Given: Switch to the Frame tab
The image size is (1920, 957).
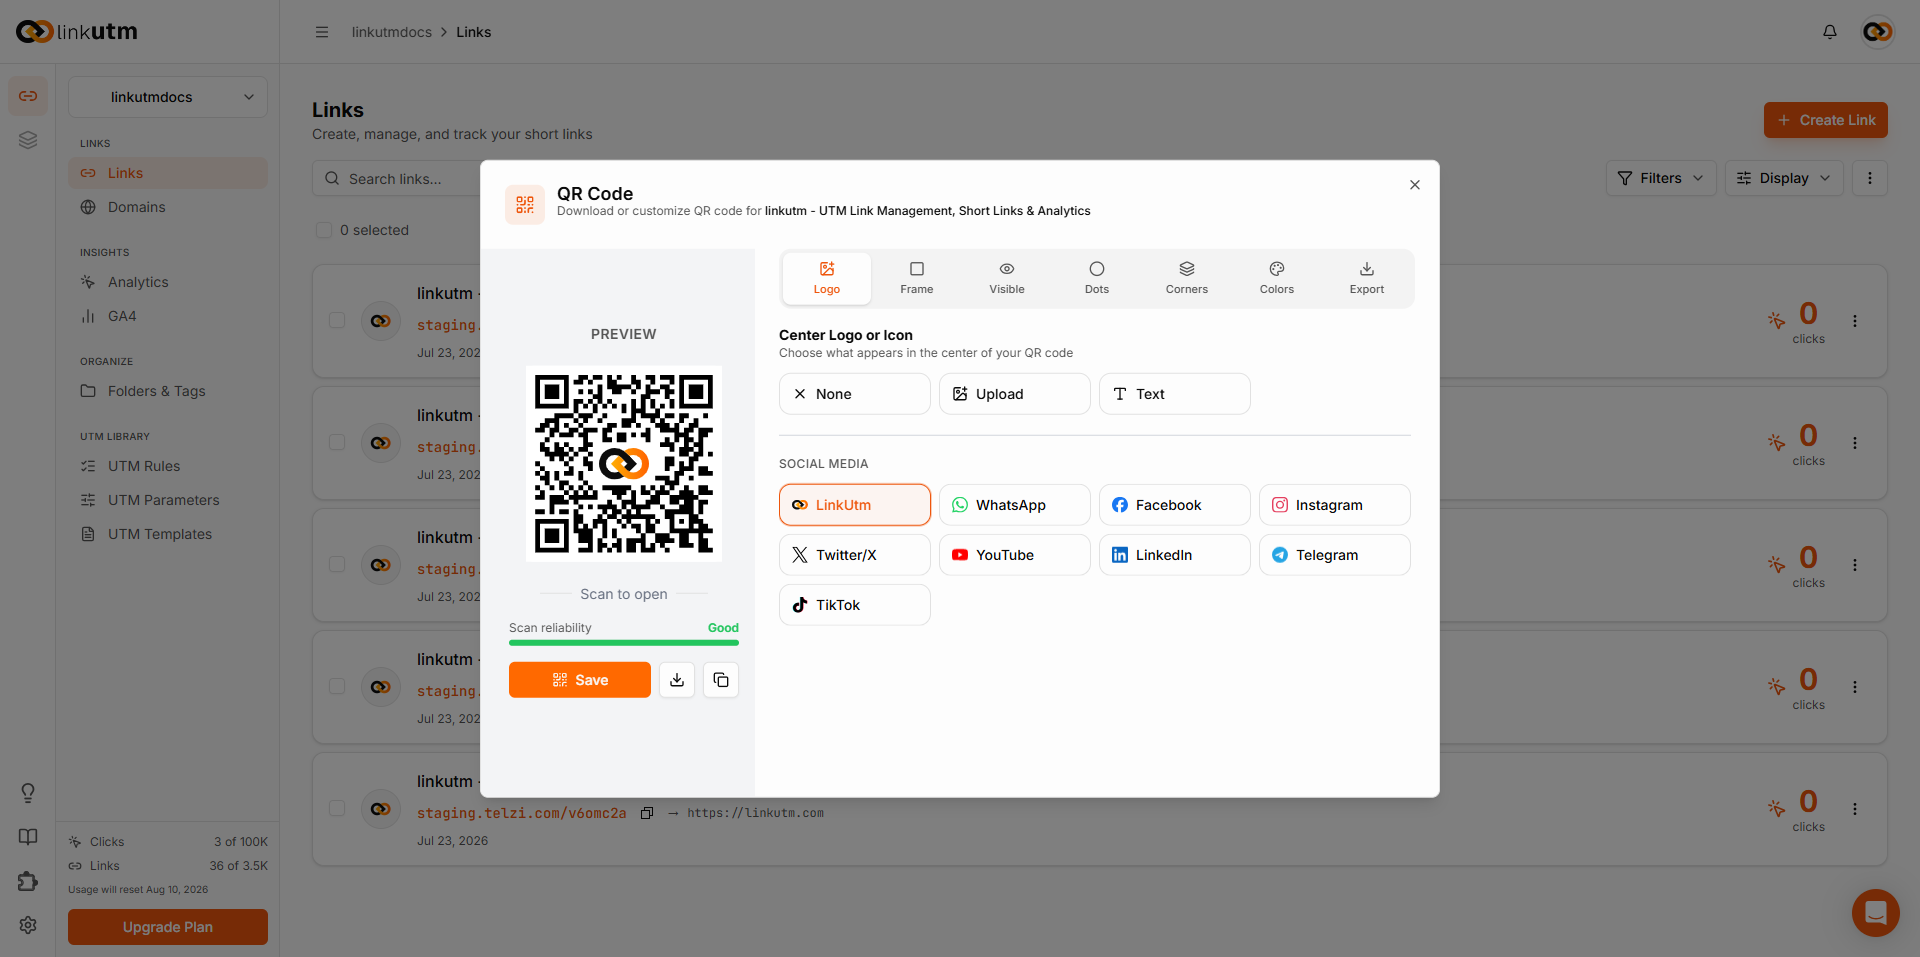Looking at the screenshot, I should coord(917,278).
